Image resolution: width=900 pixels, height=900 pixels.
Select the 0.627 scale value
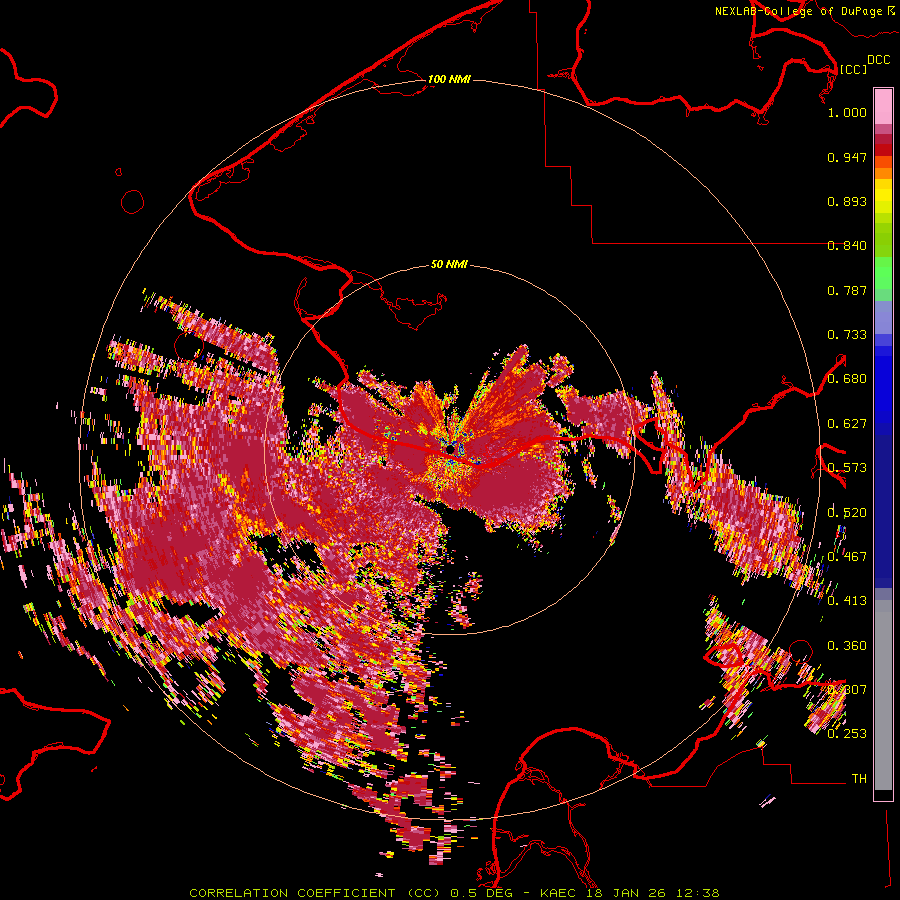pyautogui.click(x=847, y=424)
